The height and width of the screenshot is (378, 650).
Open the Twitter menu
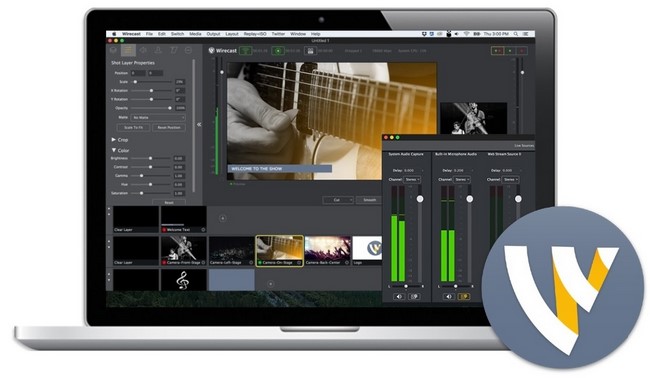click(278, 34)
